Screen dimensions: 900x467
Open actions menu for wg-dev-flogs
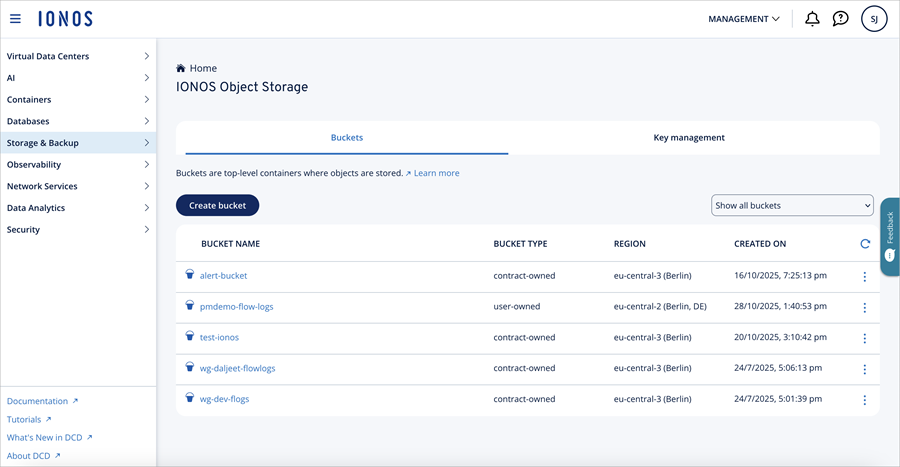864,400
